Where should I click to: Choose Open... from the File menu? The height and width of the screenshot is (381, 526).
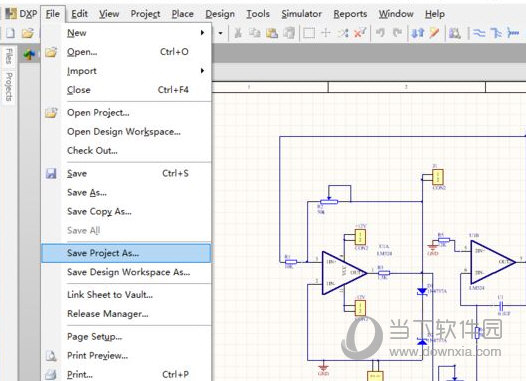tap(126, 52)
